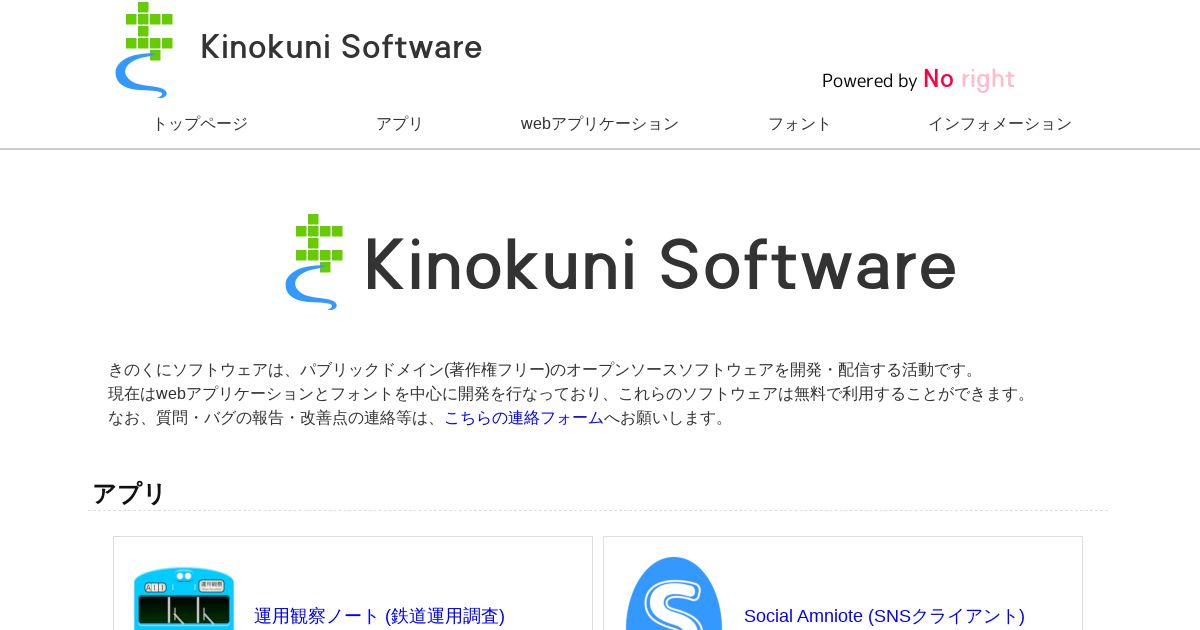Click the blue Social Amniote S icon
The image size is (1200, 630).
(674, 593)
